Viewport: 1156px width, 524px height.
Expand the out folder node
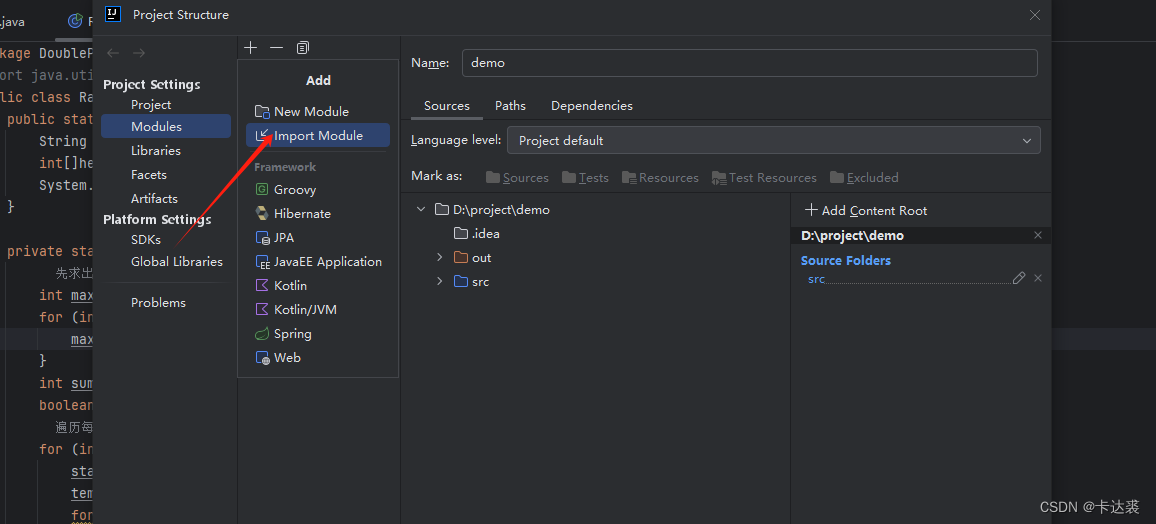point(439,258)
